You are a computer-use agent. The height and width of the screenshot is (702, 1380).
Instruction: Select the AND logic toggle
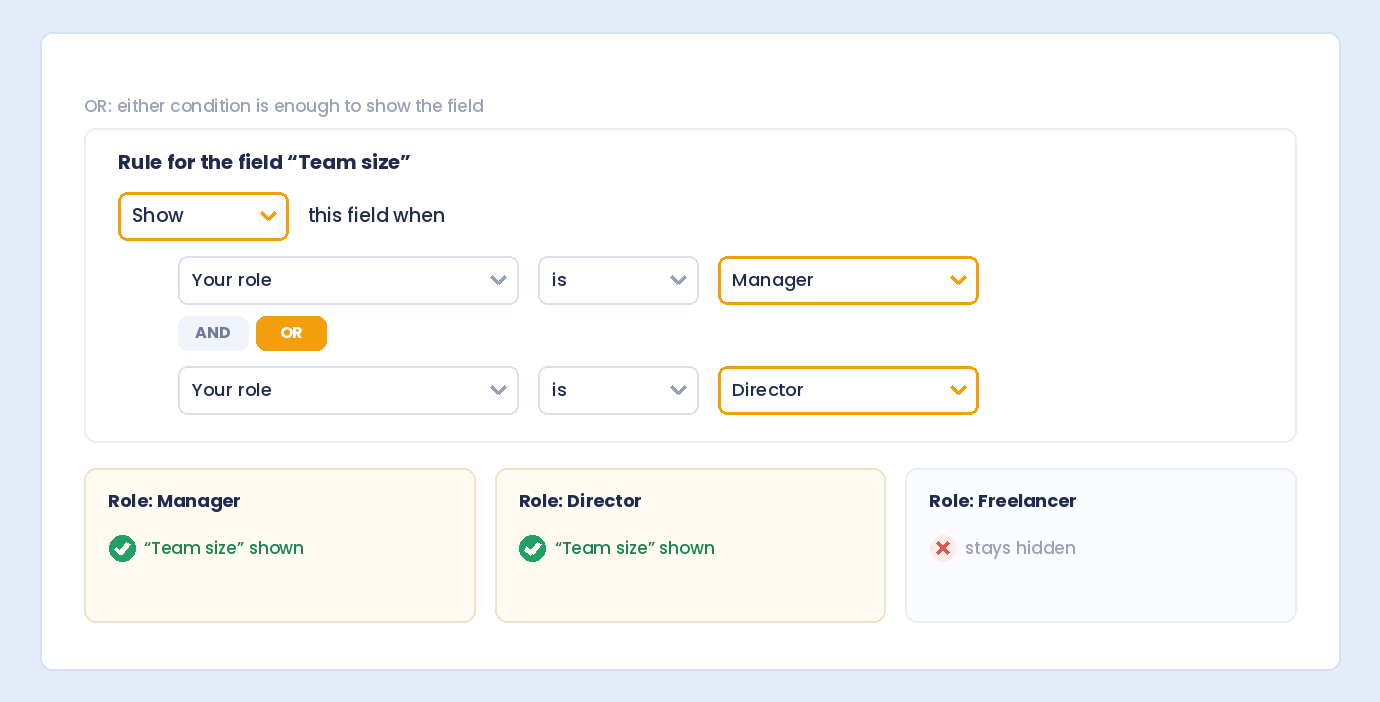(213, 333)
